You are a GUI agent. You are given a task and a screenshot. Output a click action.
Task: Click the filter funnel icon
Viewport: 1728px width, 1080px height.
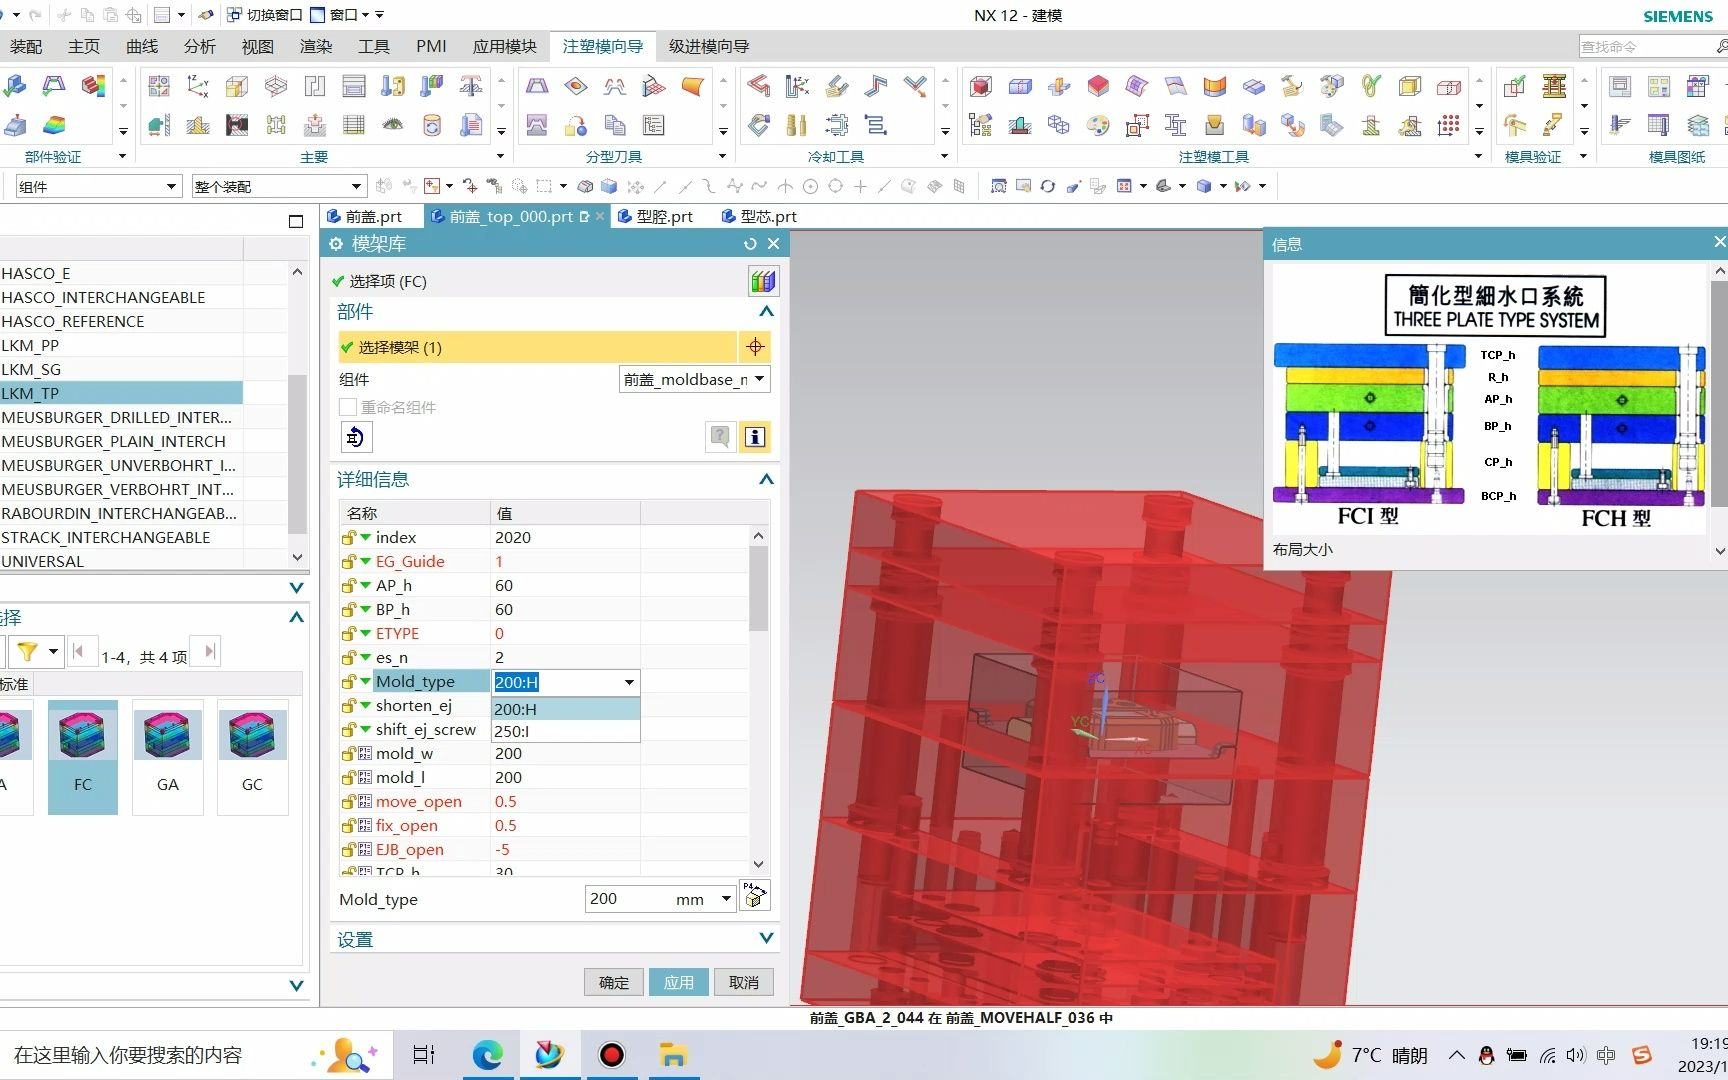pos(27,652)
